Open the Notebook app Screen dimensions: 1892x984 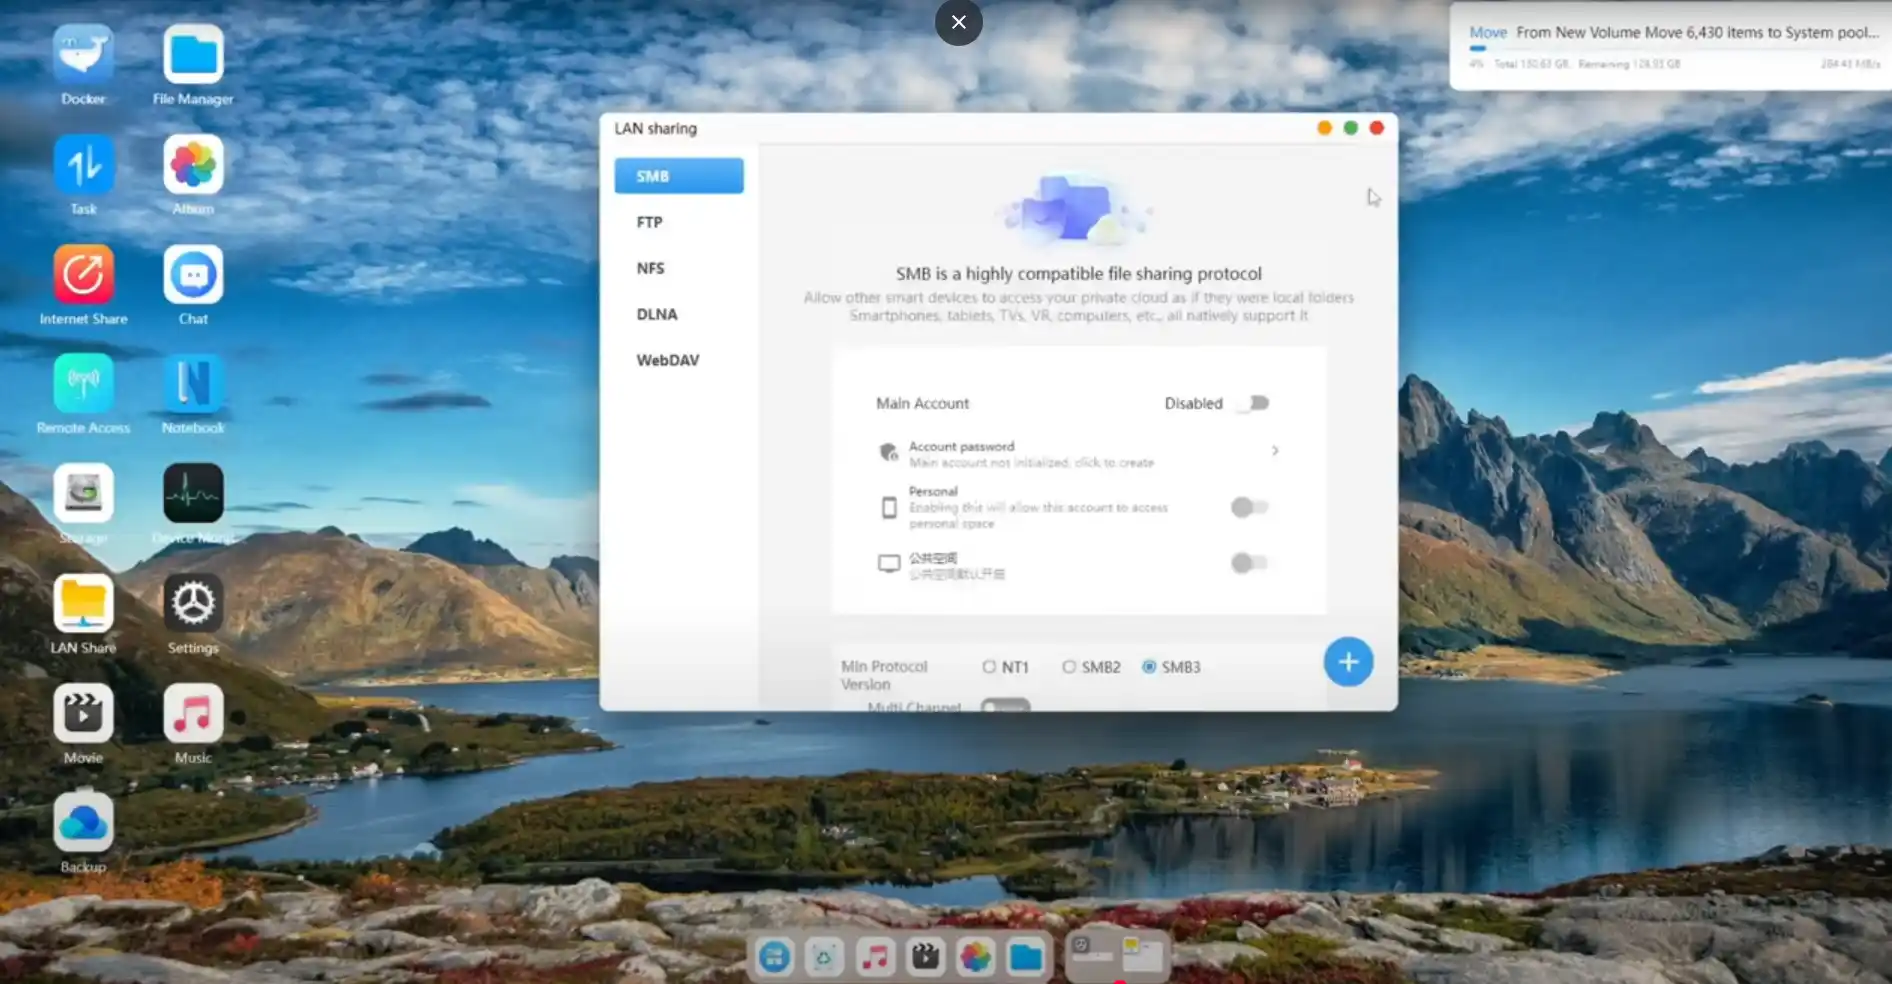pos(193,383)
